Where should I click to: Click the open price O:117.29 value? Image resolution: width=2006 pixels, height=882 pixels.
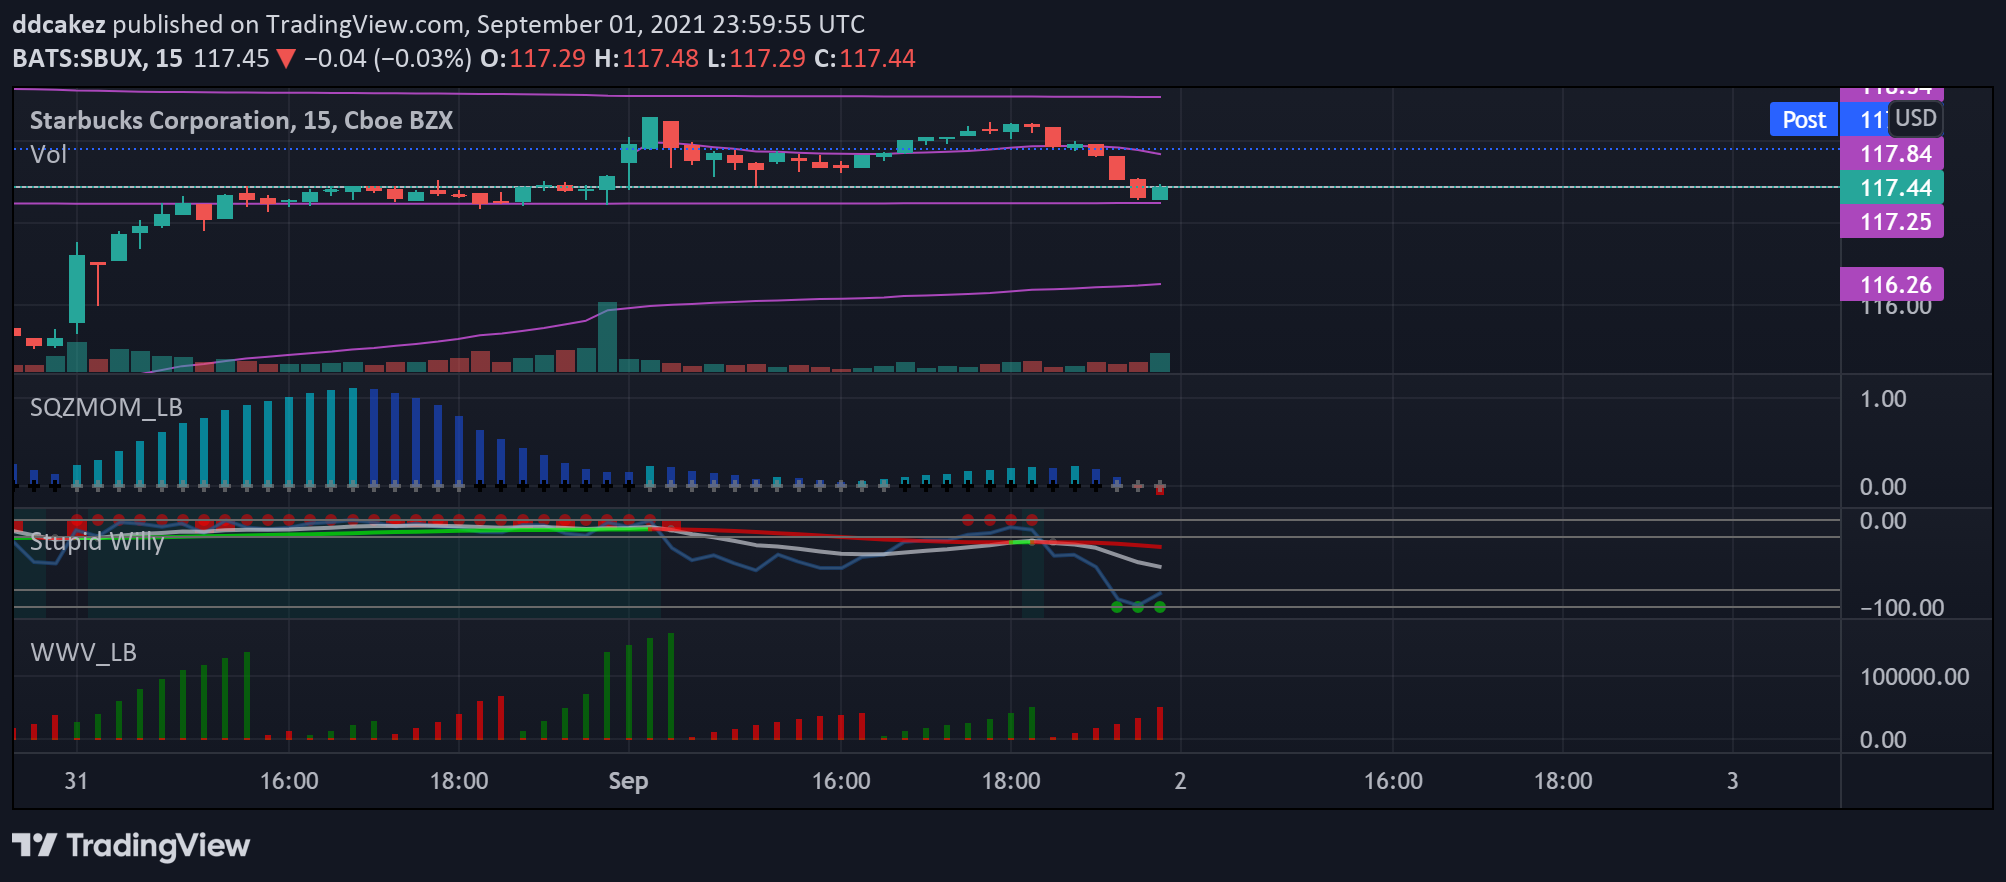click(x=533, y=58)
